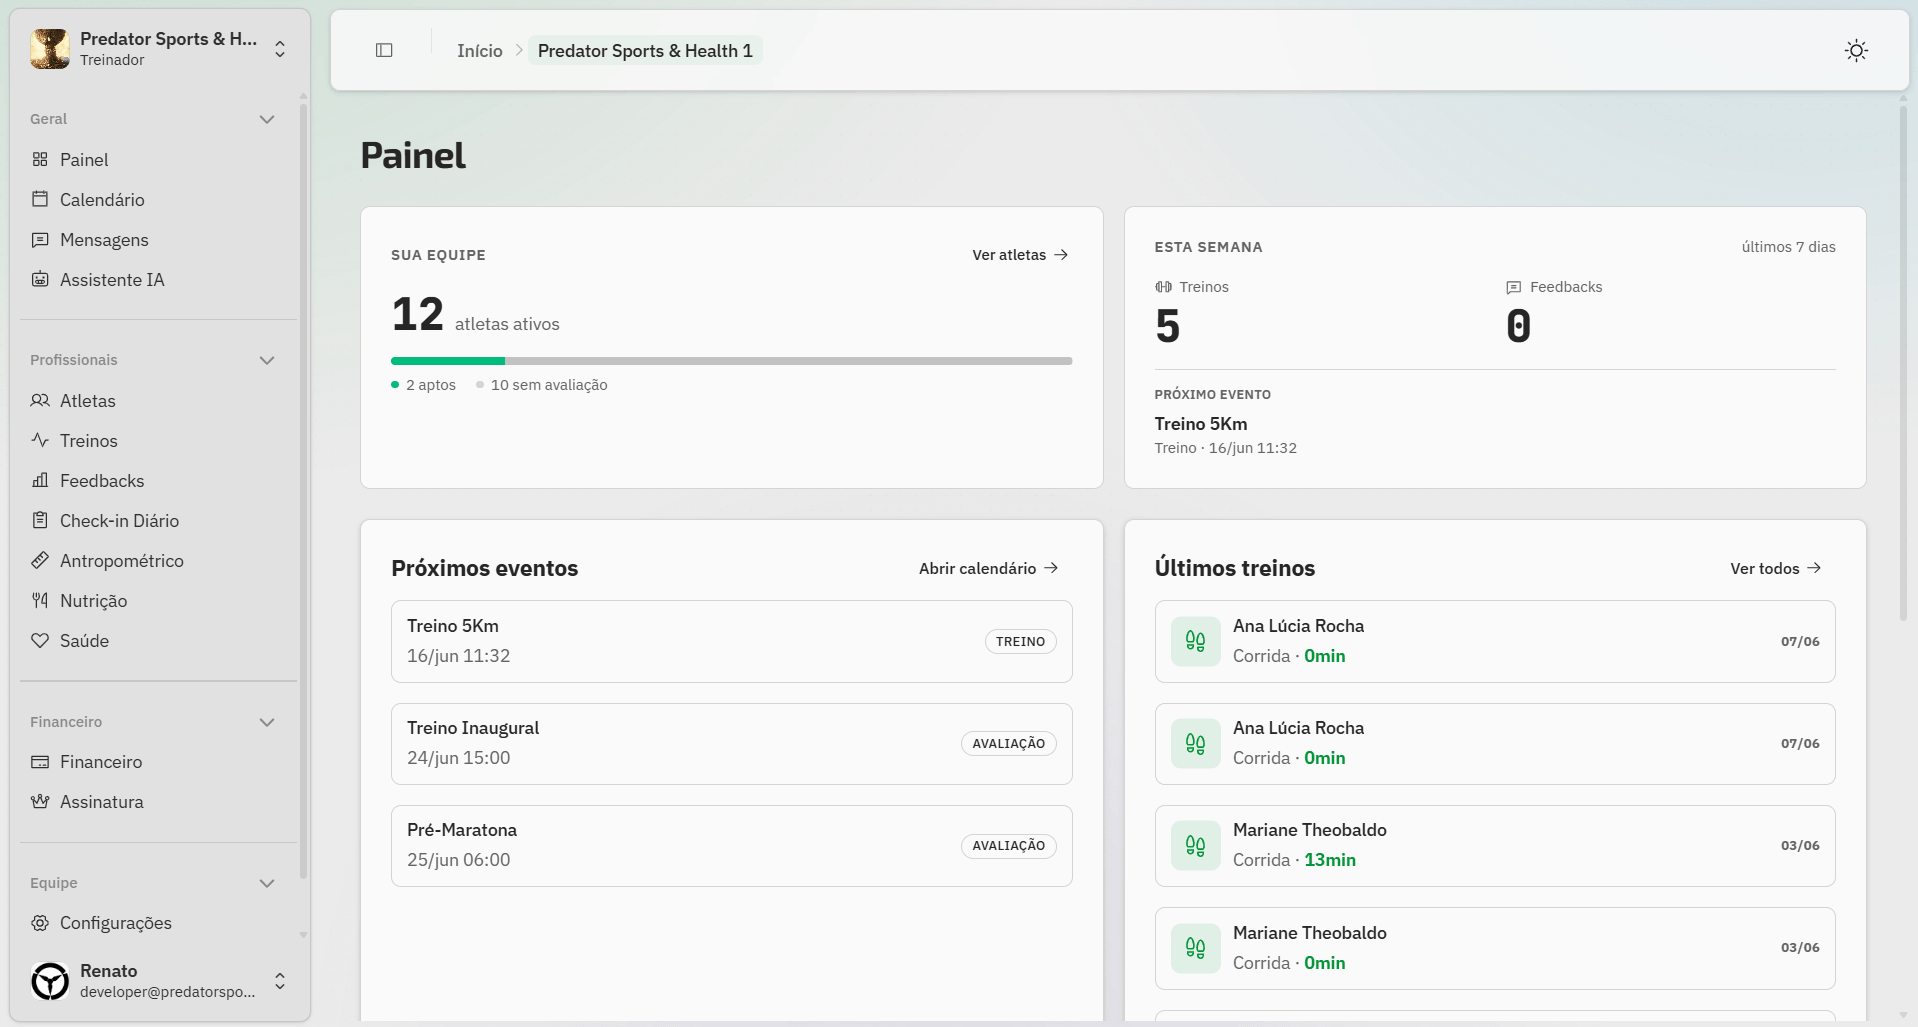Collapse the Financeiro section chevron
The image size is (1918, 1027).
tap(267, 722)
